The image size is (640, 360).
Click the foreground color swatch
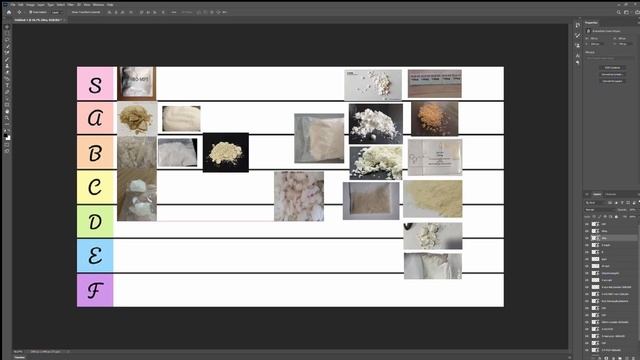click(6, 135)
